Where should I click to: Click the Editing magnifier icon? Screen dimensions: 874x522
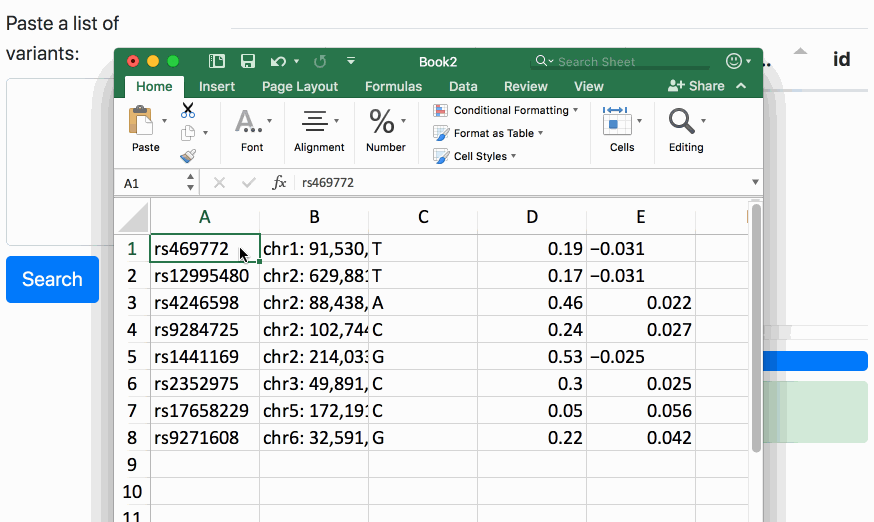coord(682,122)
